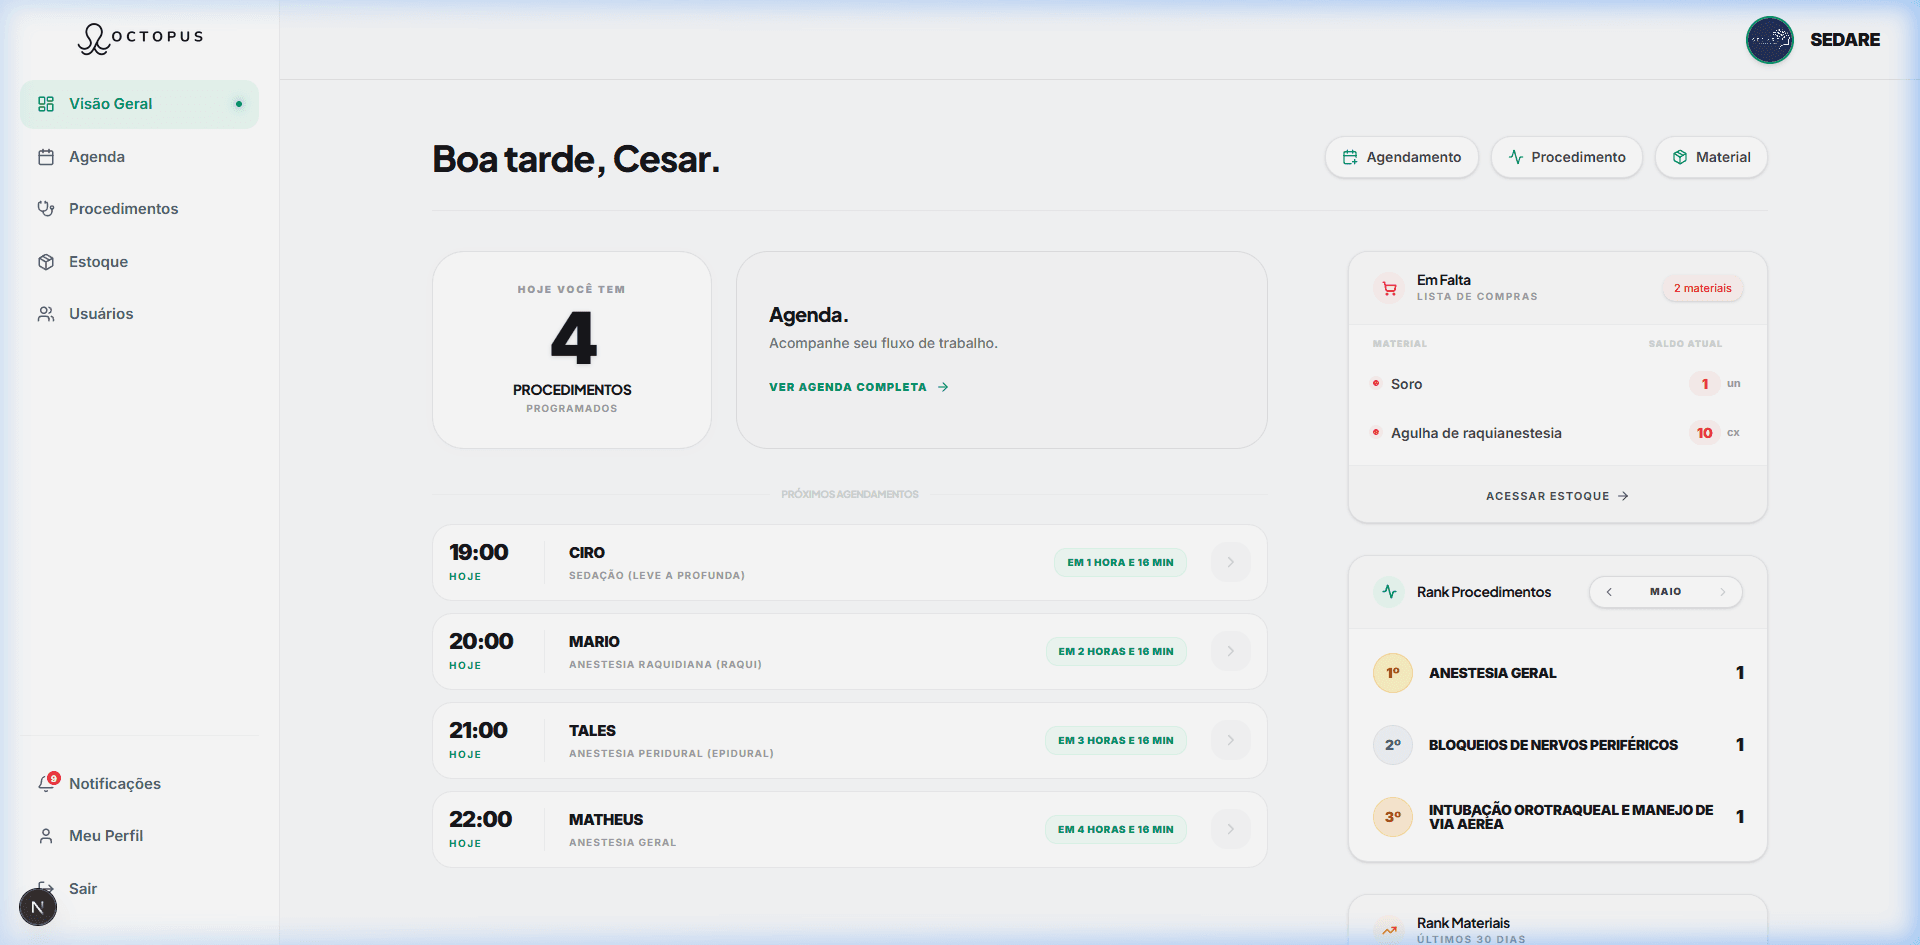The image size is (1920, 945).
Task: Click the Procedimentos stethoscope icon
Action: [46, 209]
